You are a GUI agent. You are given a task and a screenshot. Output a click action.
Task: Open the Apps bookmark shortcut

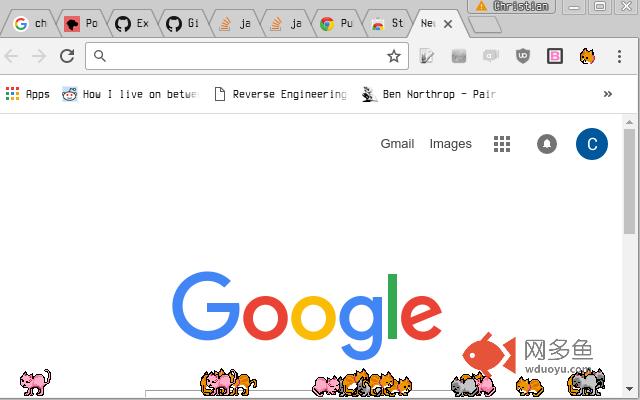(28, 94)
